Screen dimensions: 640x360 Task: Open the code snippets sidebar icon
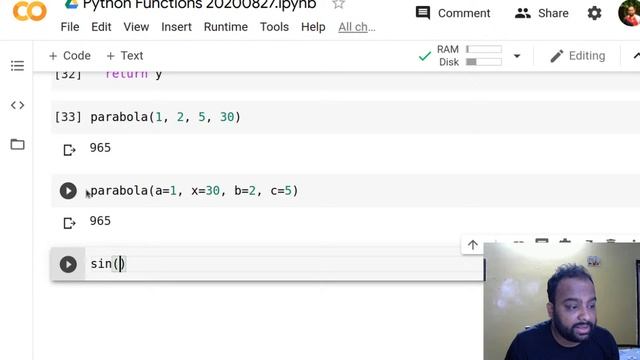tap(17, 105)
